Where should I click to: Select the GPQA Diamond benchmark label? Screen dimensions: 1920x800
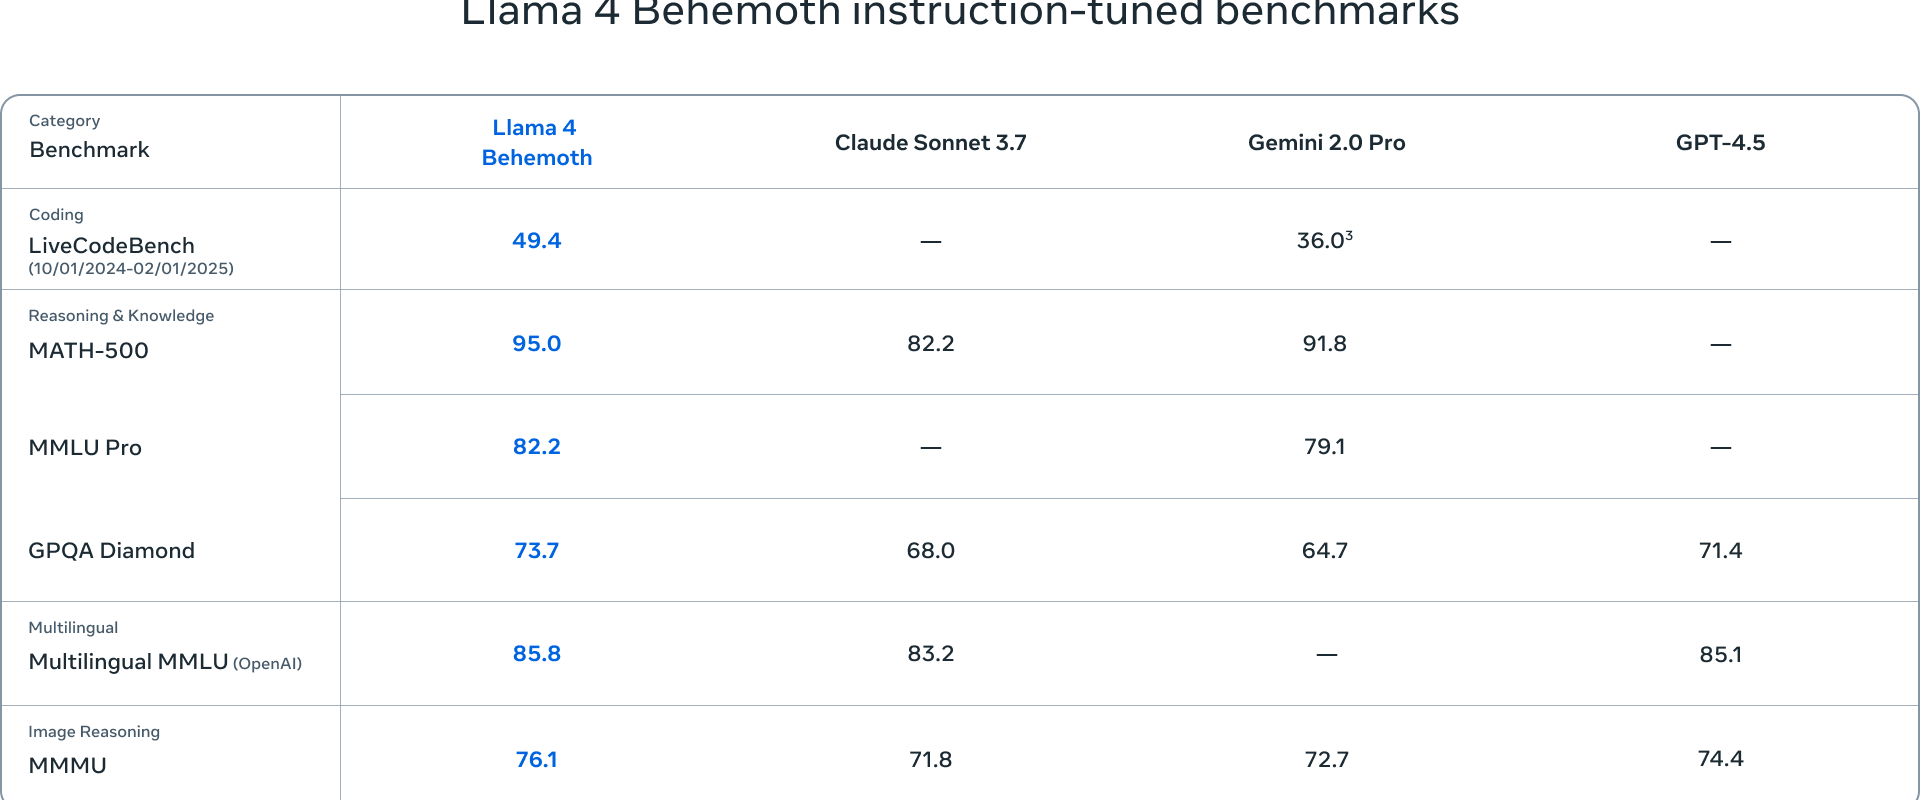[x=112, y=551]
